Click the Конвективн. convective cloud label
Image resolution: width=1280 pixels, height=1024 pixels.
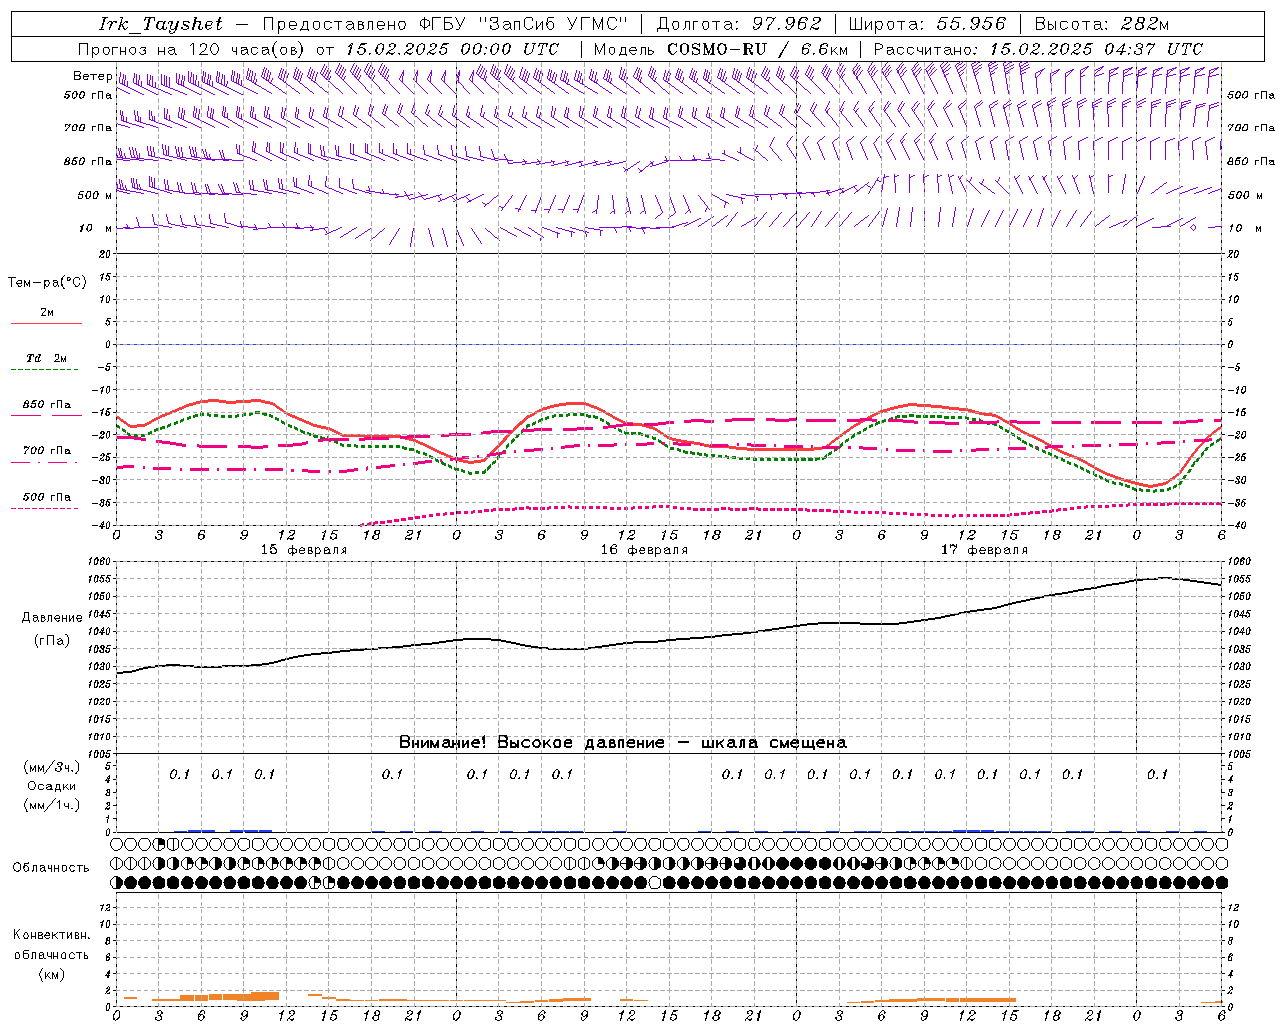click(x=51, y=935)
